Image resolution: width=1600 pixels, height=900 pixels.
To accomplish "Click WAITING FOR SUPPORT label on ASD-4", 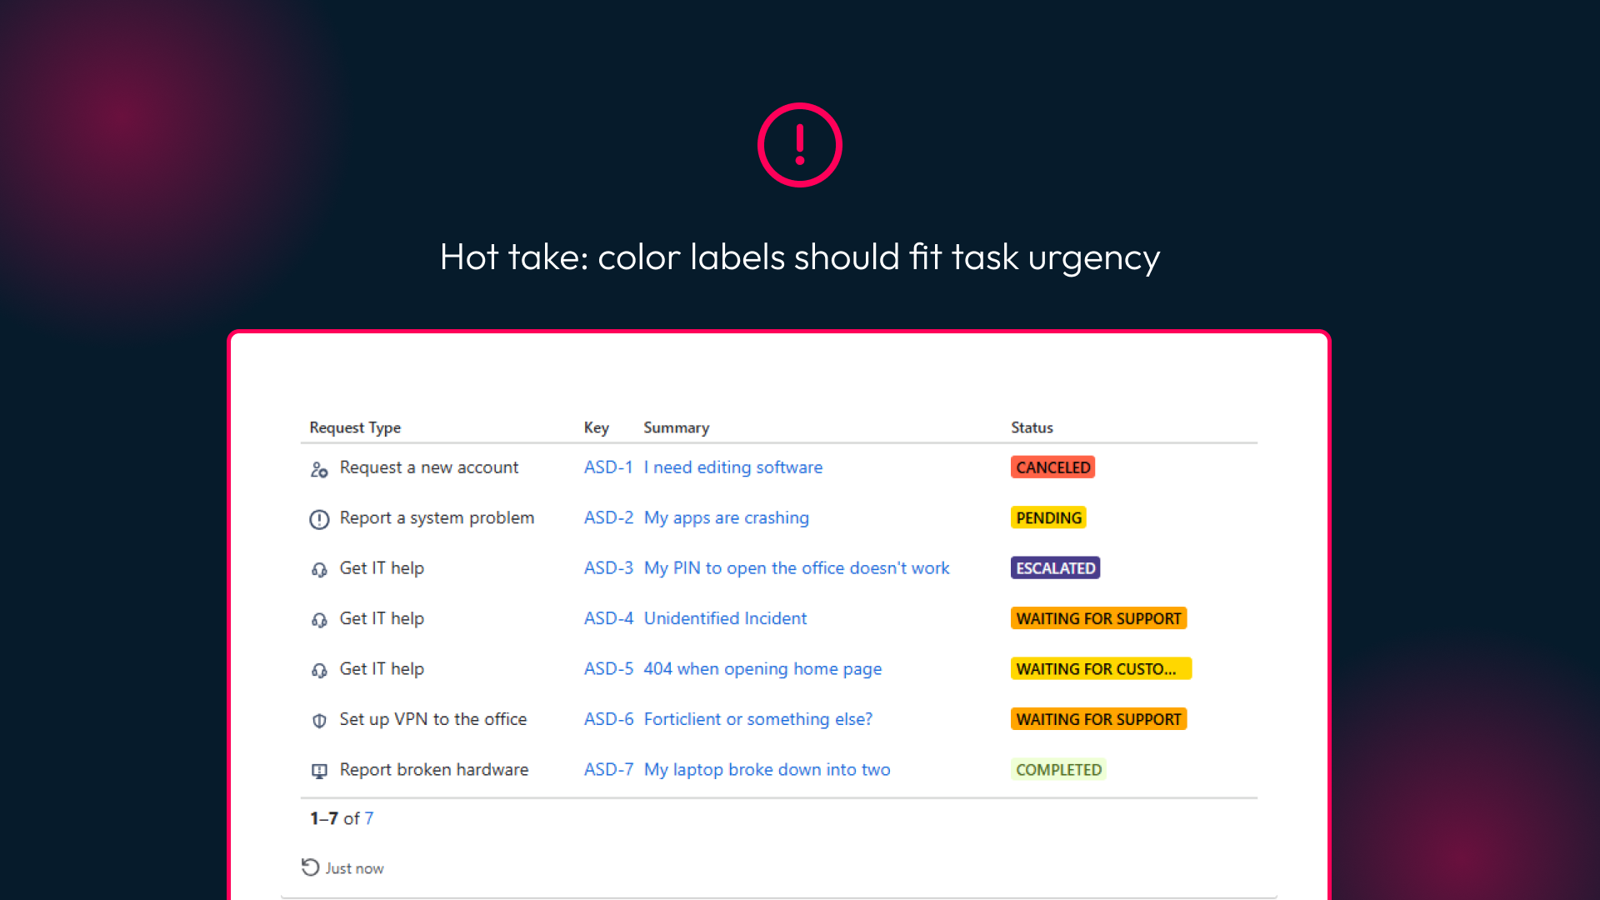I will pyautogui.click(x=1099, y=618).
